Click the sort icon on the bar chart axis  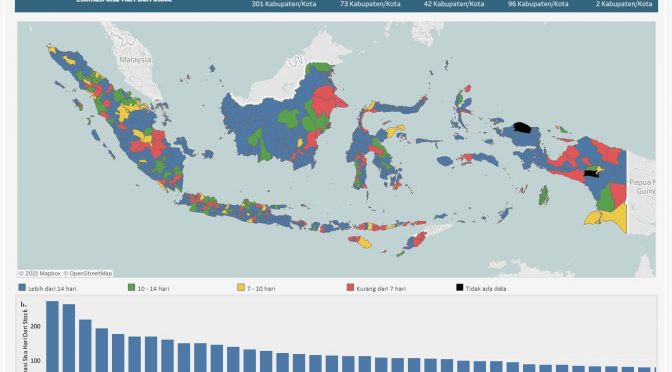point(23,304)
